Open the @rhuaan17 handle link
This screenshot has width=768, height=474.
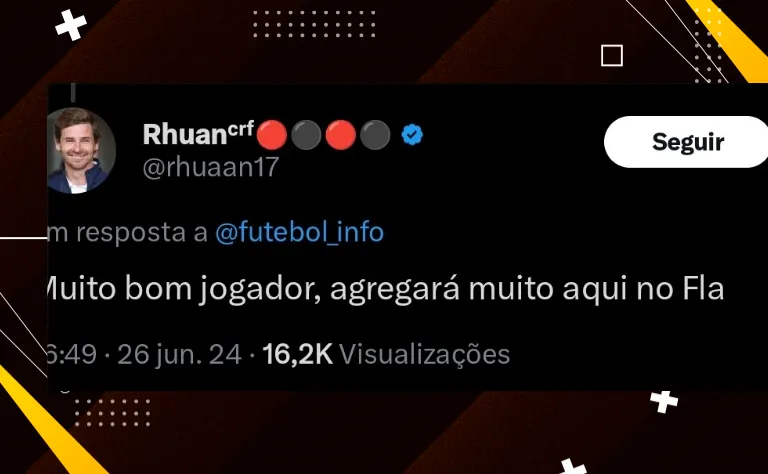pyautogui.click(x=211, y=167)
